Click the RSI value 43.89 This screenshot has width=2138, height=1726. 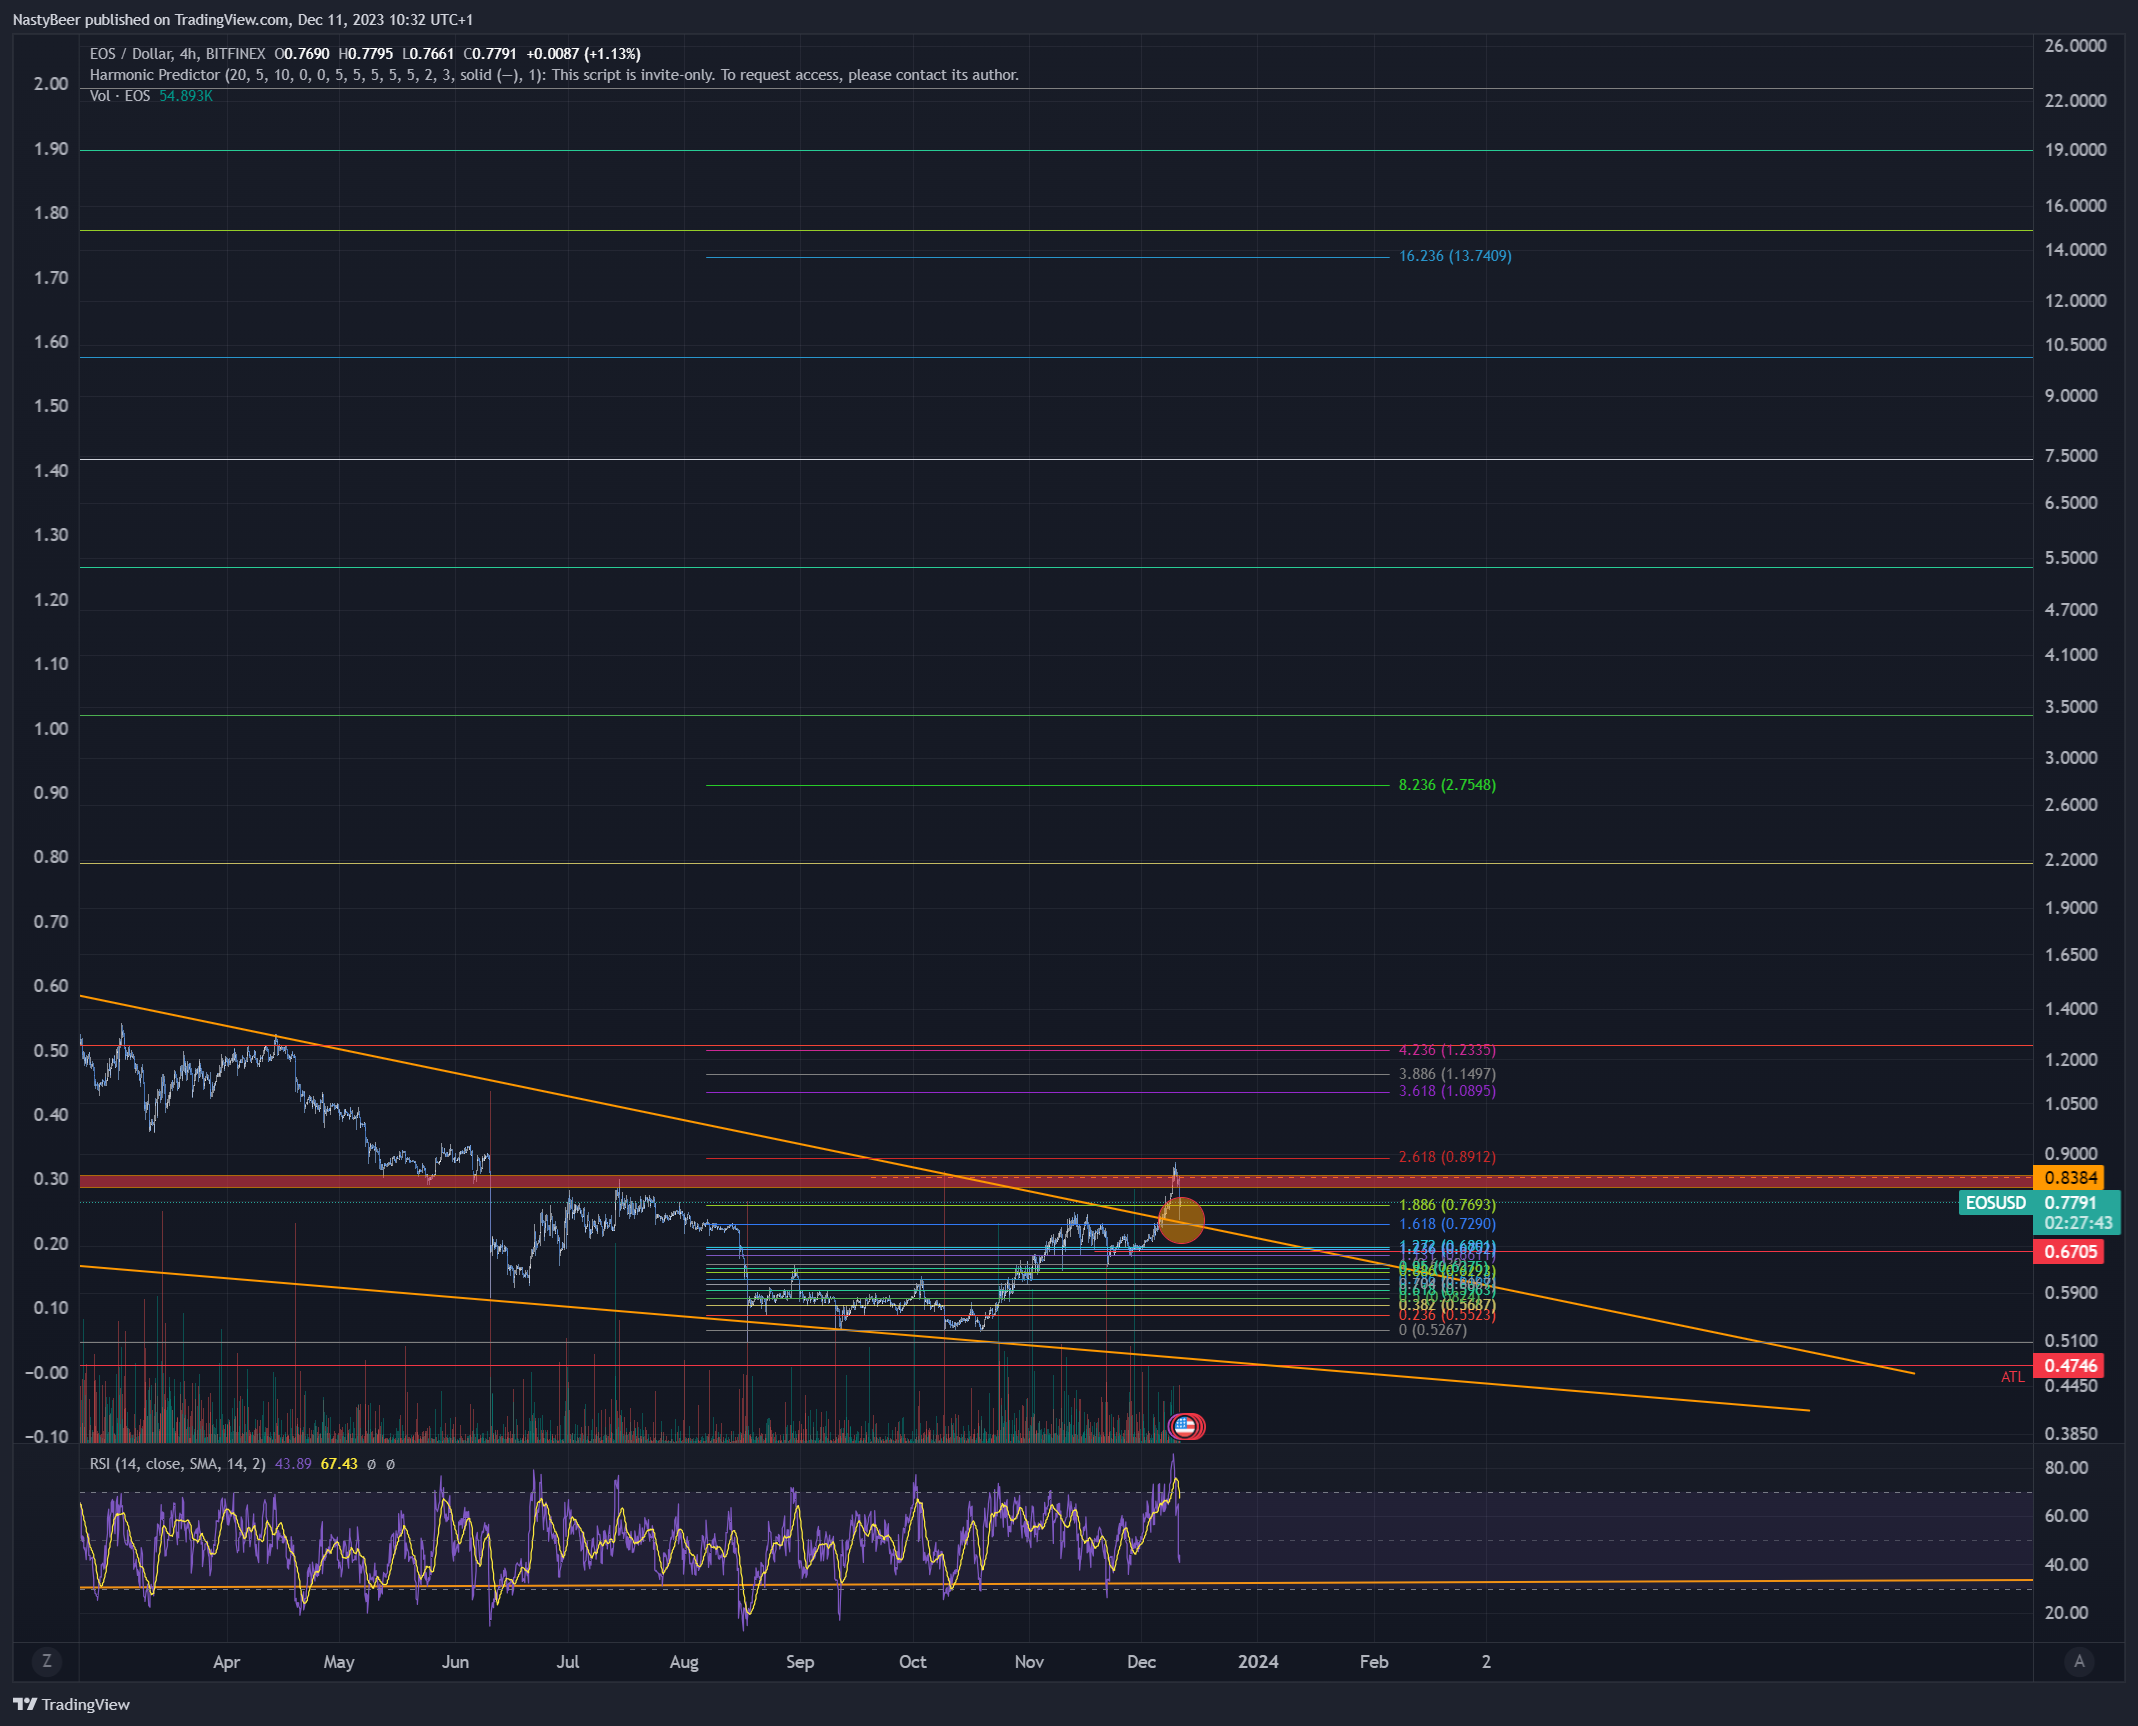(293, 1464)
